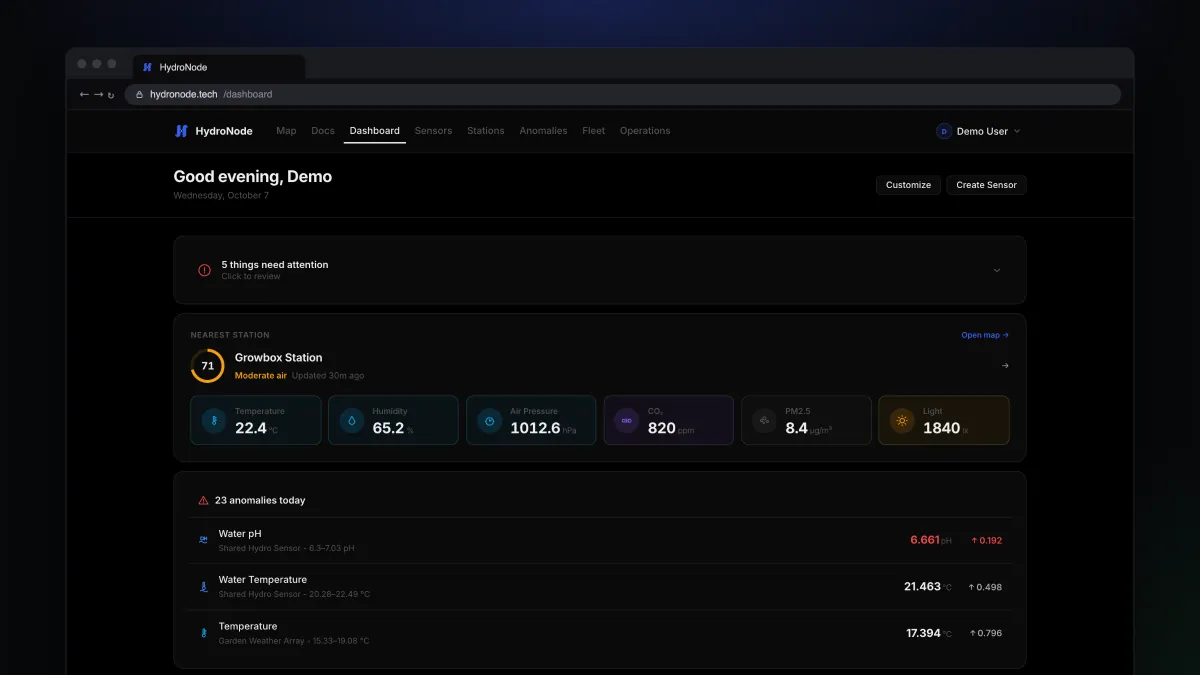This screenshot has width=1200, height=675.
Task: Click the Air Pressure 1012.6 reading
Action: click(x=535, y=428)
